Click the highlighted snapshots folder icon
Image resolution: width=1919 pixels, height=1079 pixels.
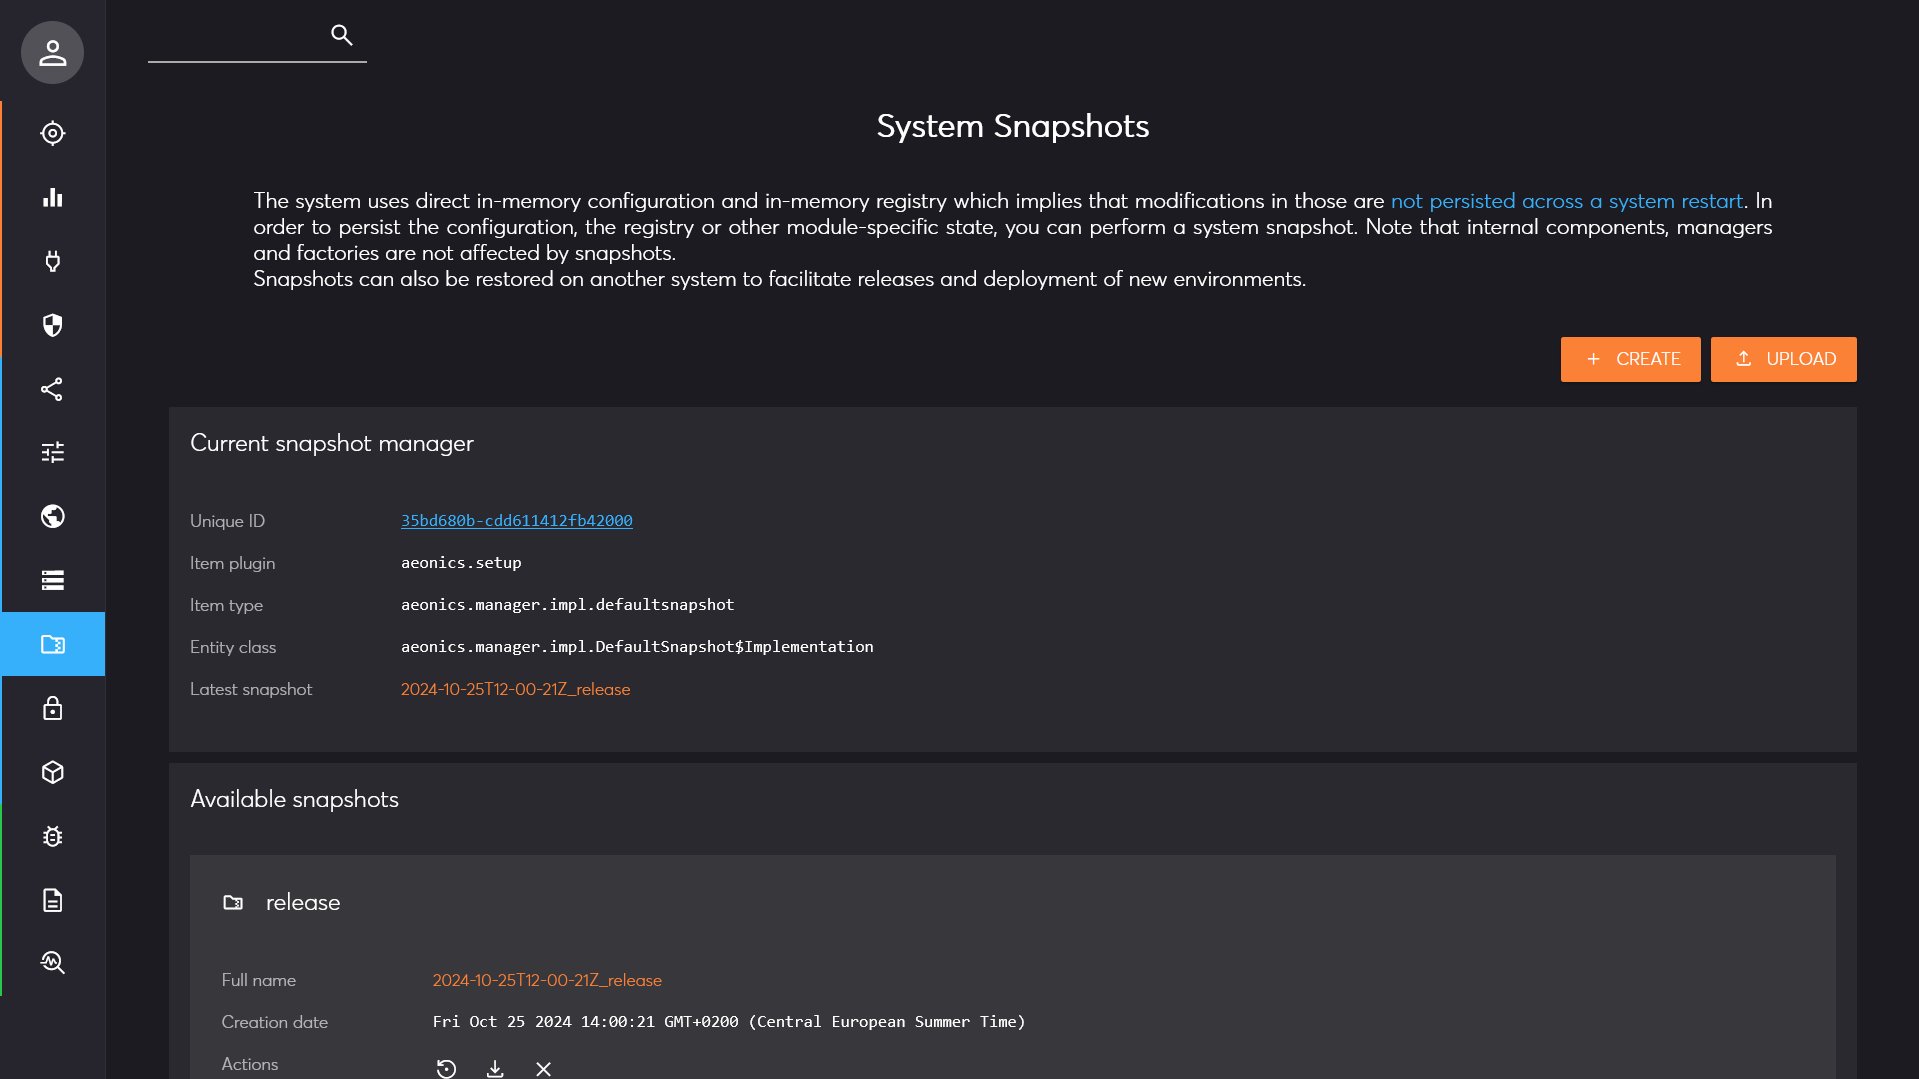pos(52,644)
